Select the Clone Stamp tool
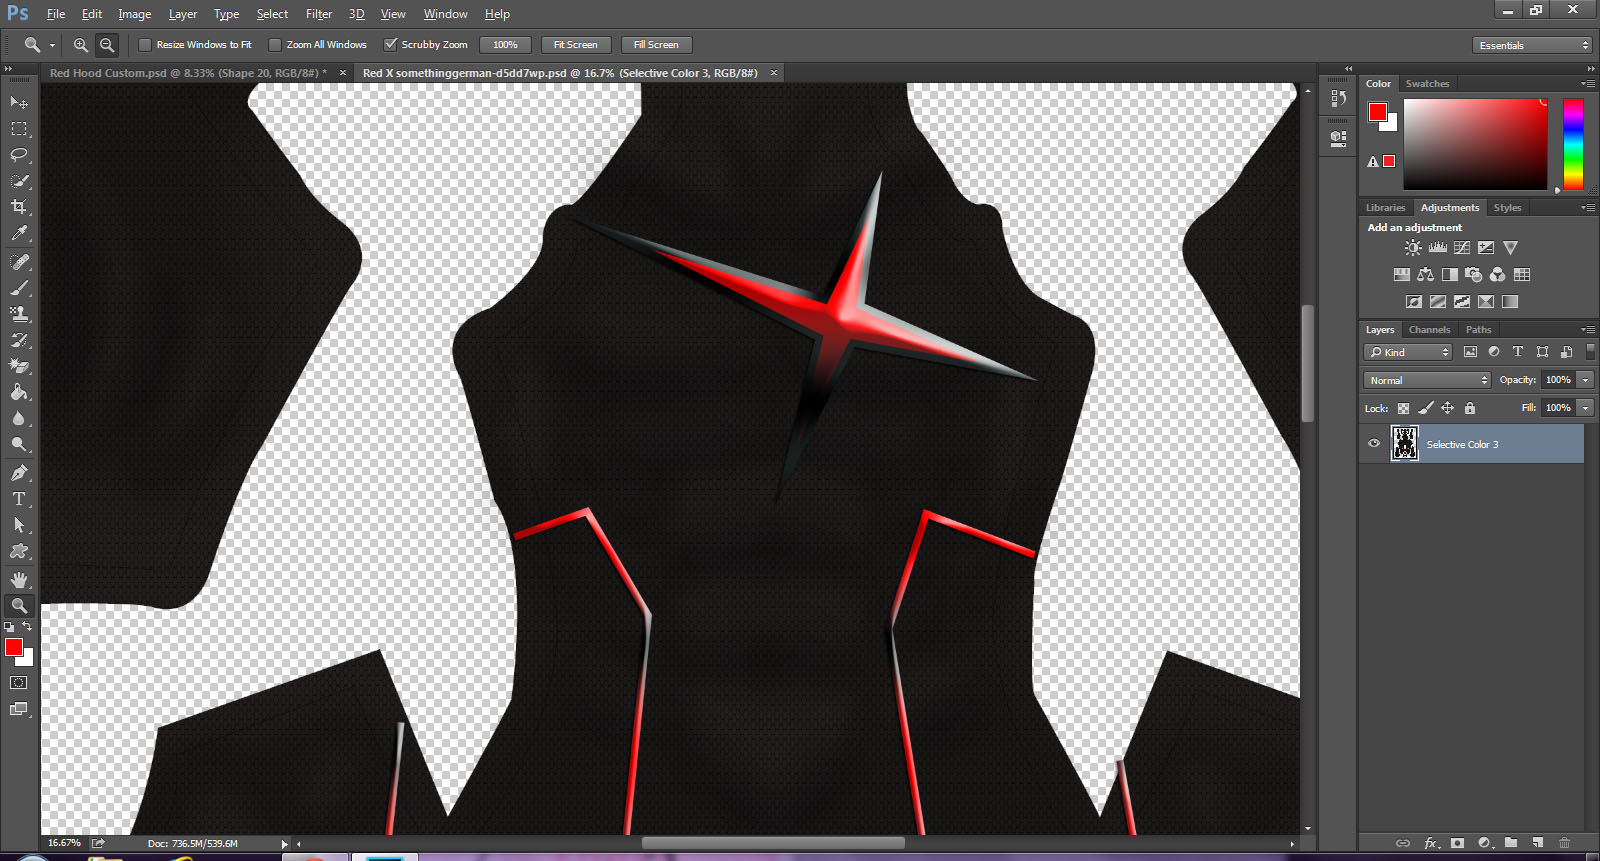This screenshot has width=1600, height=861. coord(19,314)
